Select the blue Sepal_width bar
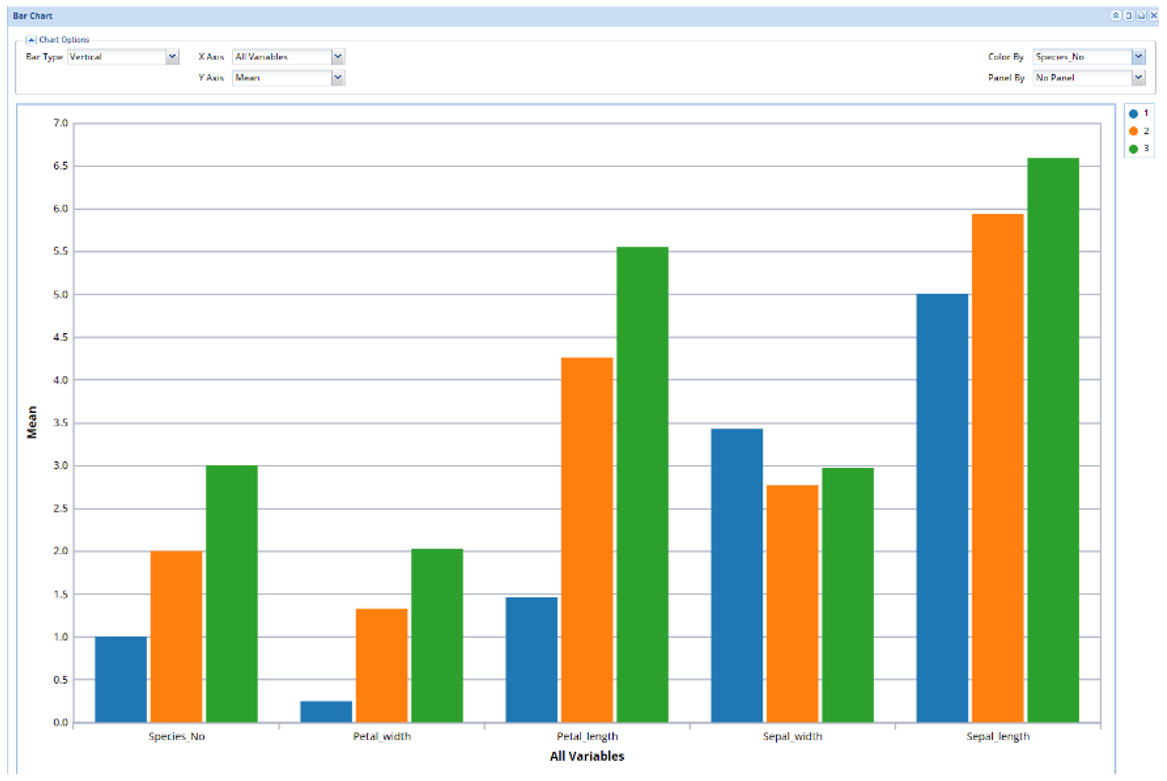The height and width of the screenshot is (781, 1167). 737,575
